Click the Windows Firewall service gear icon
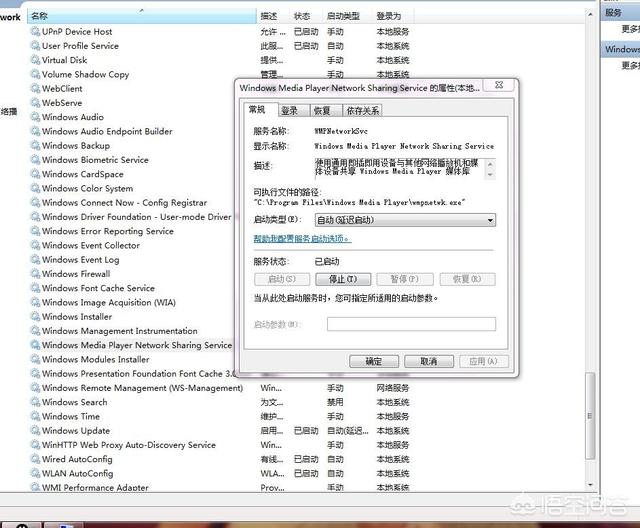This screenshot has width=640, height=528. pyautogui.click(x=35, y=274)
